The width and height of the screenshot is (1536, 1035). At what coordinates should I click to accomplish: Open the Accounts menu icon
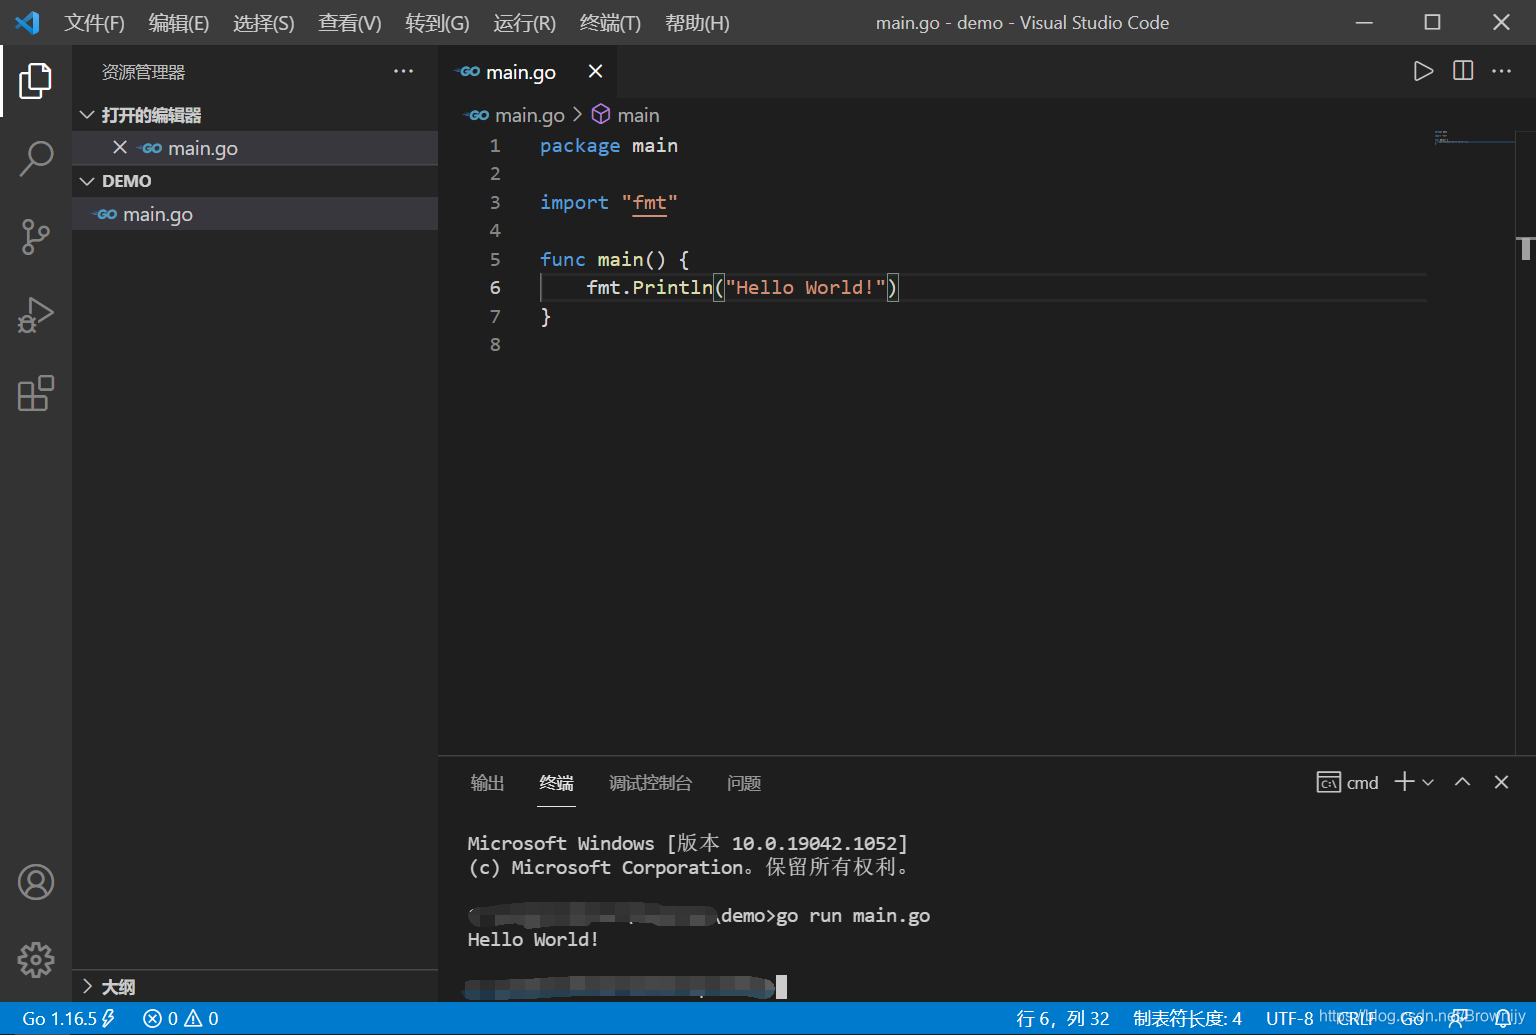36,882
